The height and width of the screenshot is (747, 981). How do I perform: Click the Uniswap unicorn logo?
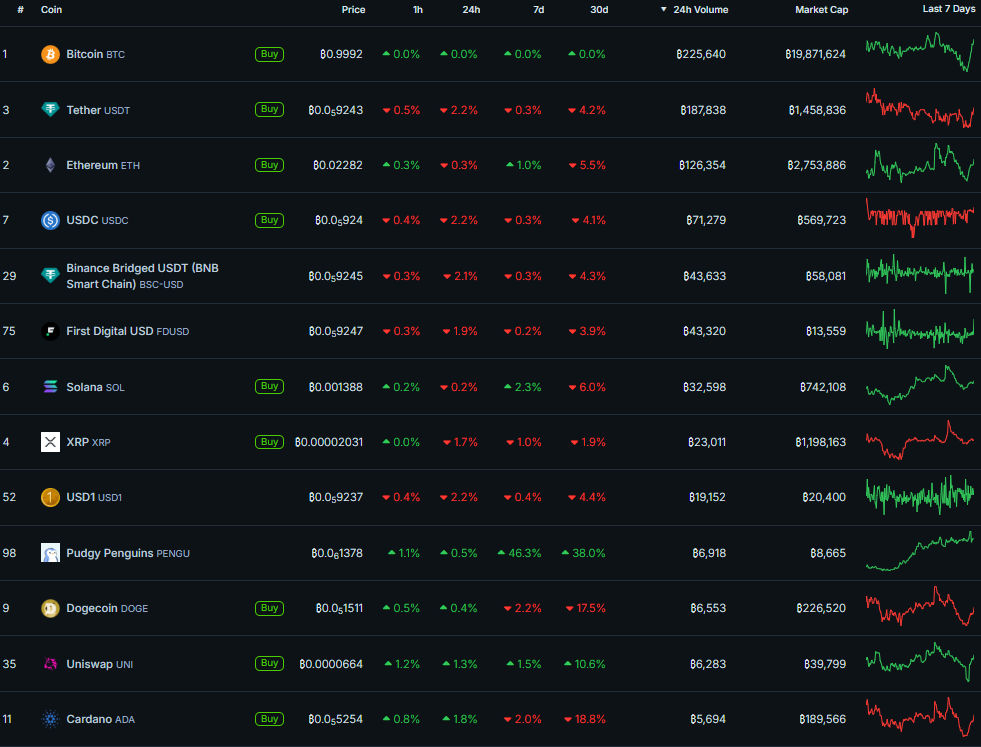(50, 664)
